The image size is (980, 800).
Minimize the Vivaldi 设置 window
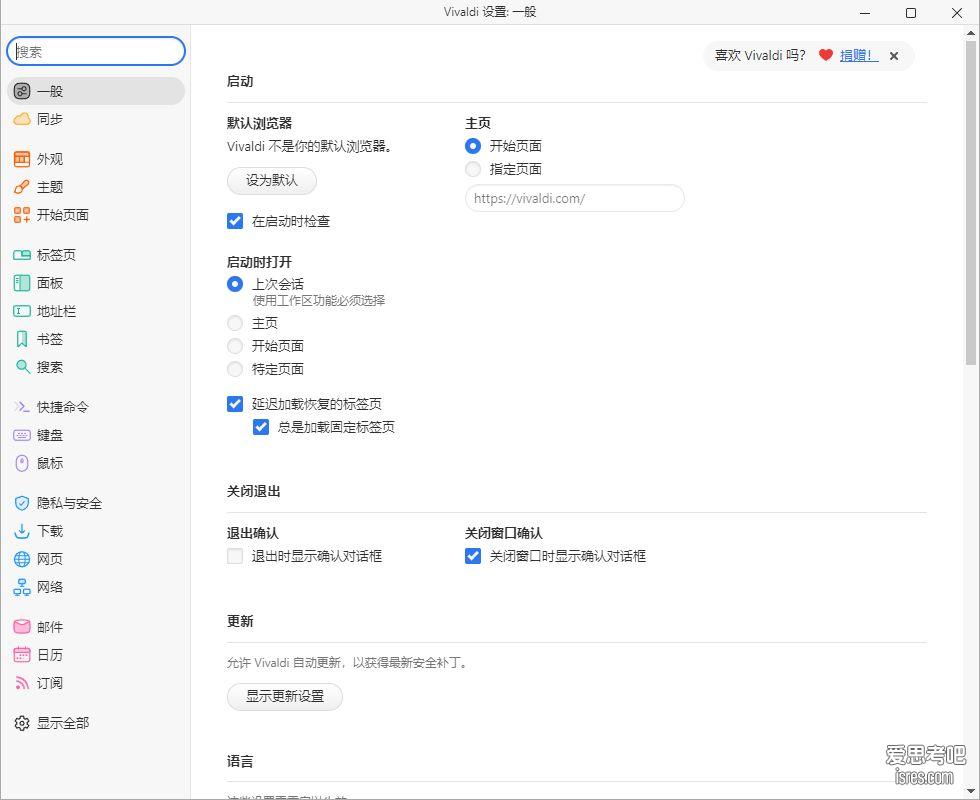(865, 12)
